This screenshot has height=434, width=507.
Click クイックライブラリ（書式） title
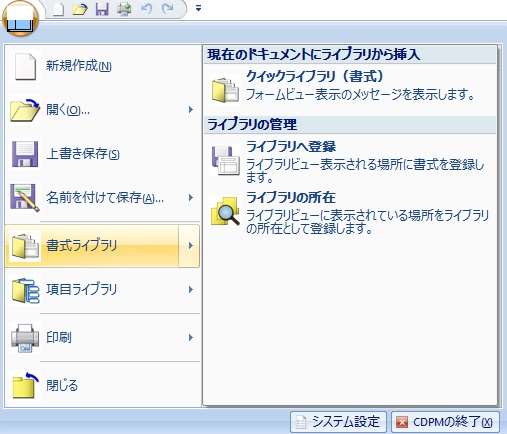(x=315, y=77)
